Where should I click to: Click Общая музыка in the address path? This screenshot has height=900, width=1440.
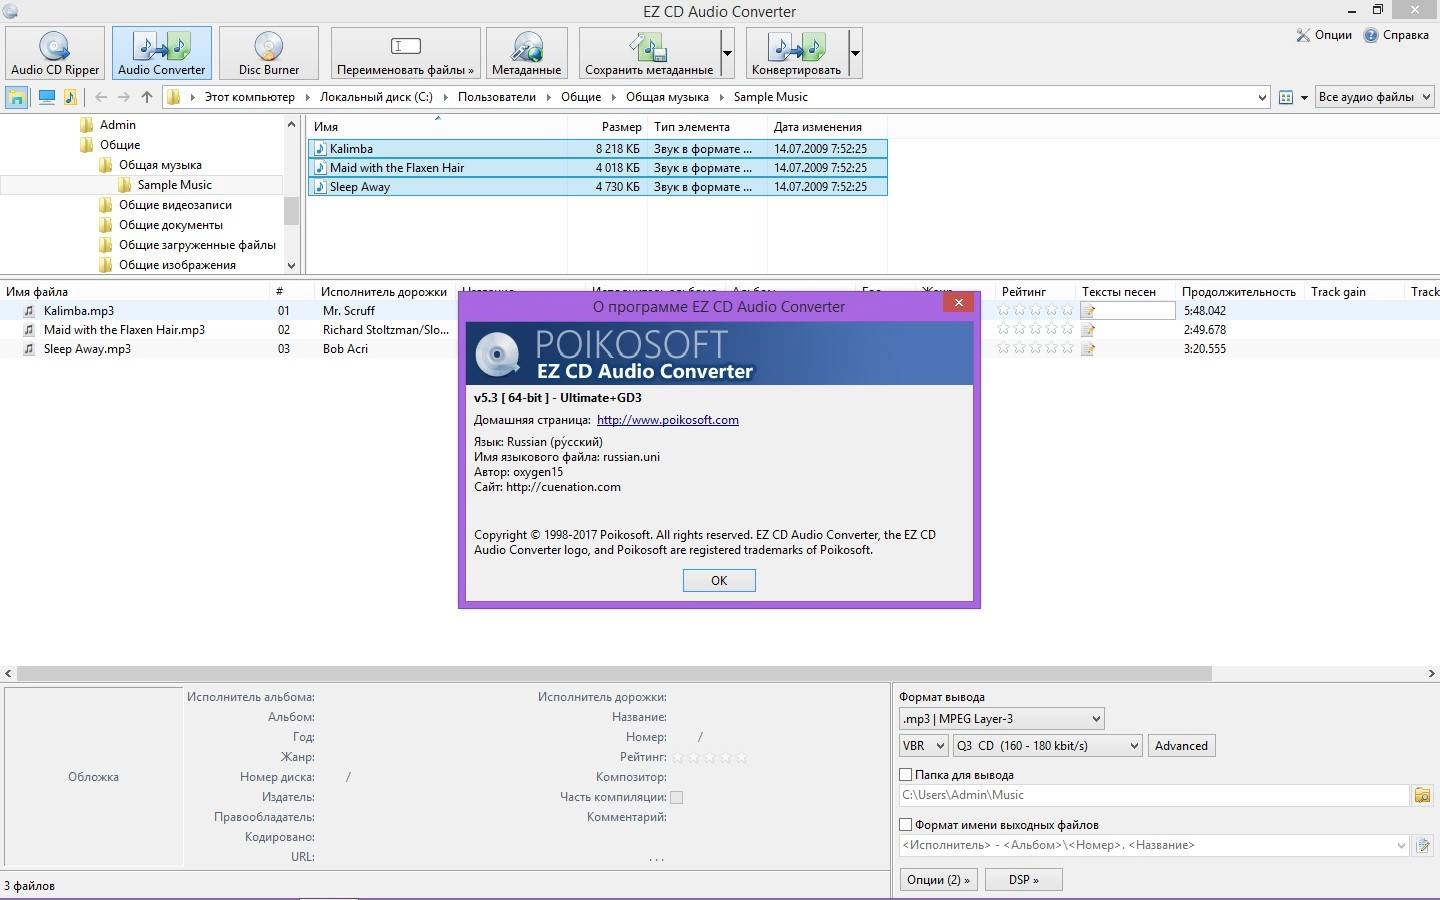pyautogui.click(x=667, y=97)
